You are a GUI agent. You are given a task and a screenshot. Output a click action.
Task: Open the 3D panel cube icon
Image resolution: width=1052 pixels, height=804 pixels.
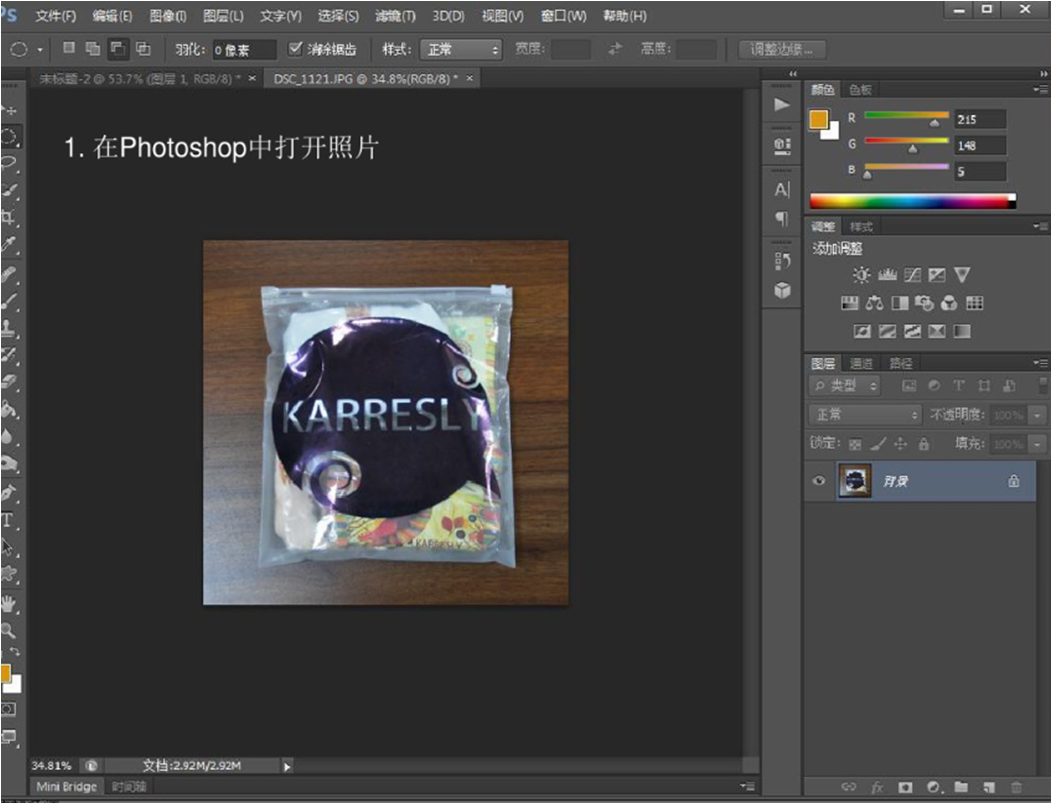[782, 290]
